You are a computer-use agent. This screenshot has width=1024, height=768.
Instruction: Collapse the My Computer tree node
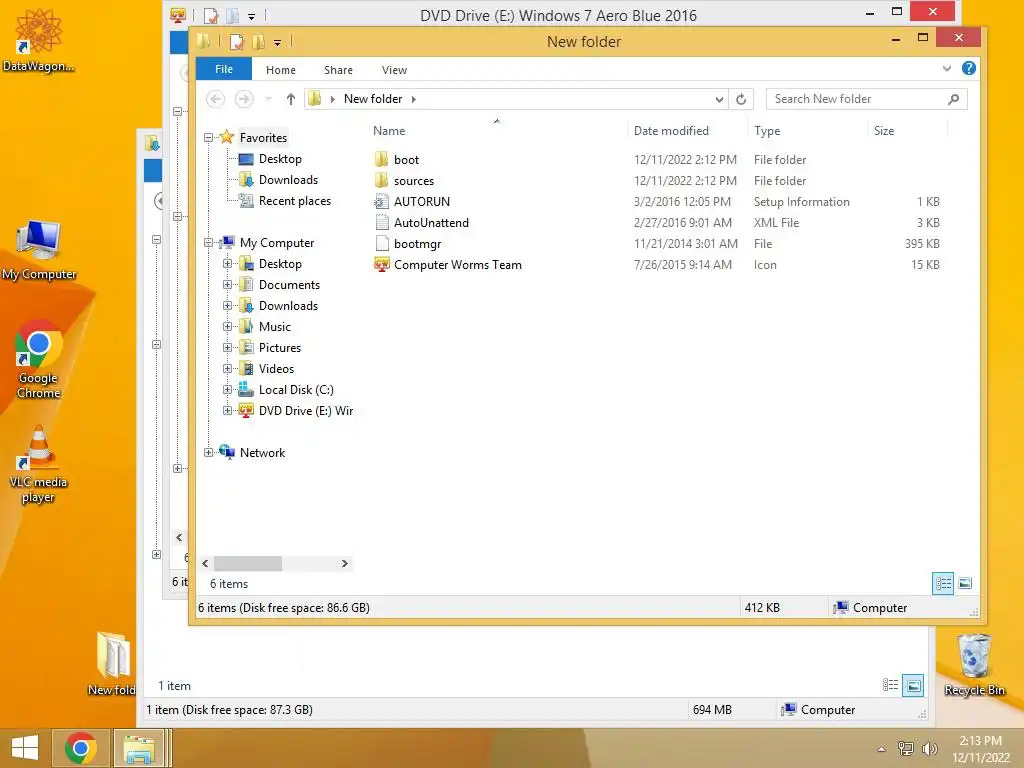pyautogui.click(x=208, y=242)
